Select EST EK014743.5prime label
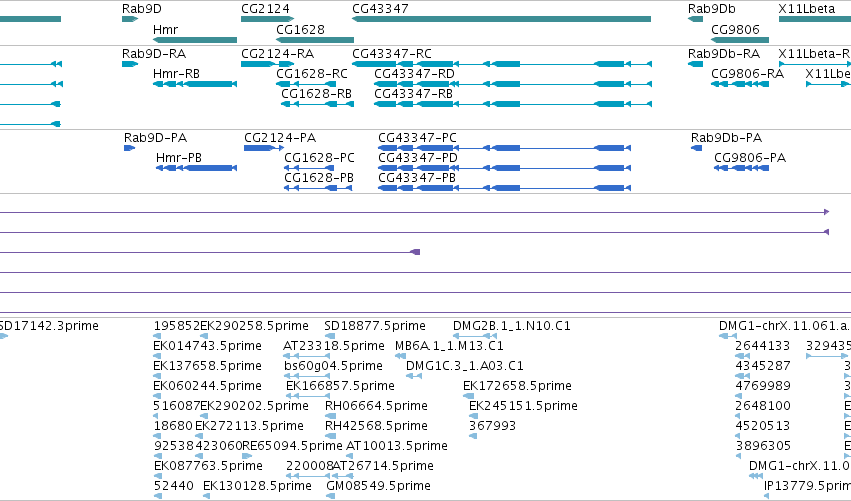851x501 pixels. [207, 346]
